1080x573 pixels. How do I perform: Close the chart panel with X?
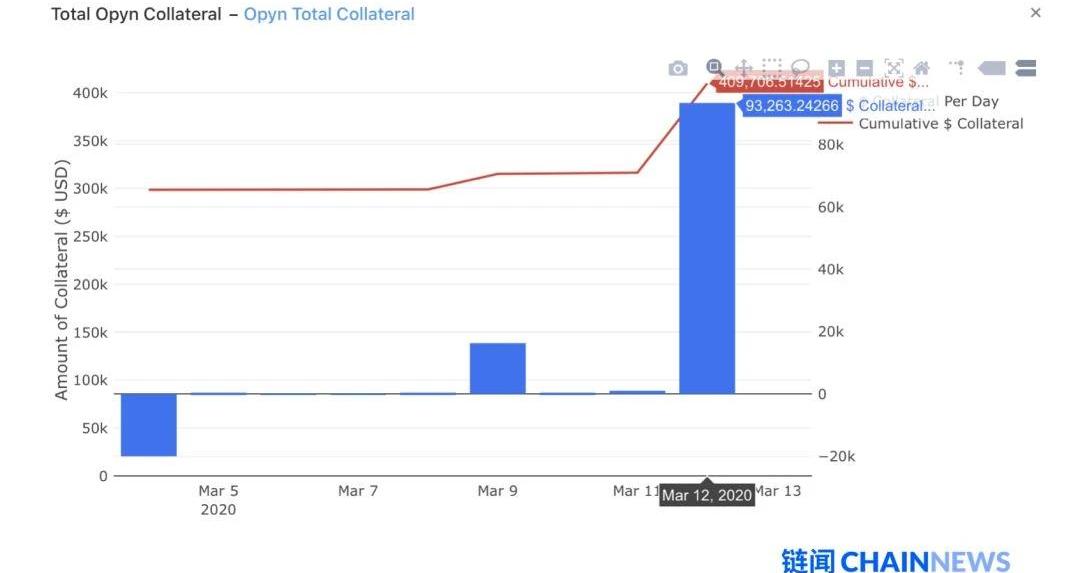(1036, 13)
